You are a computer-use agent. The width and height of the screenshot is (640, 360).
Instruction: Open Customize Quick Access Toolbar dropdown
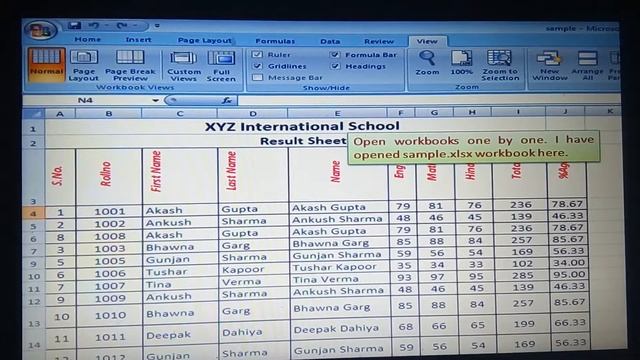157,26
